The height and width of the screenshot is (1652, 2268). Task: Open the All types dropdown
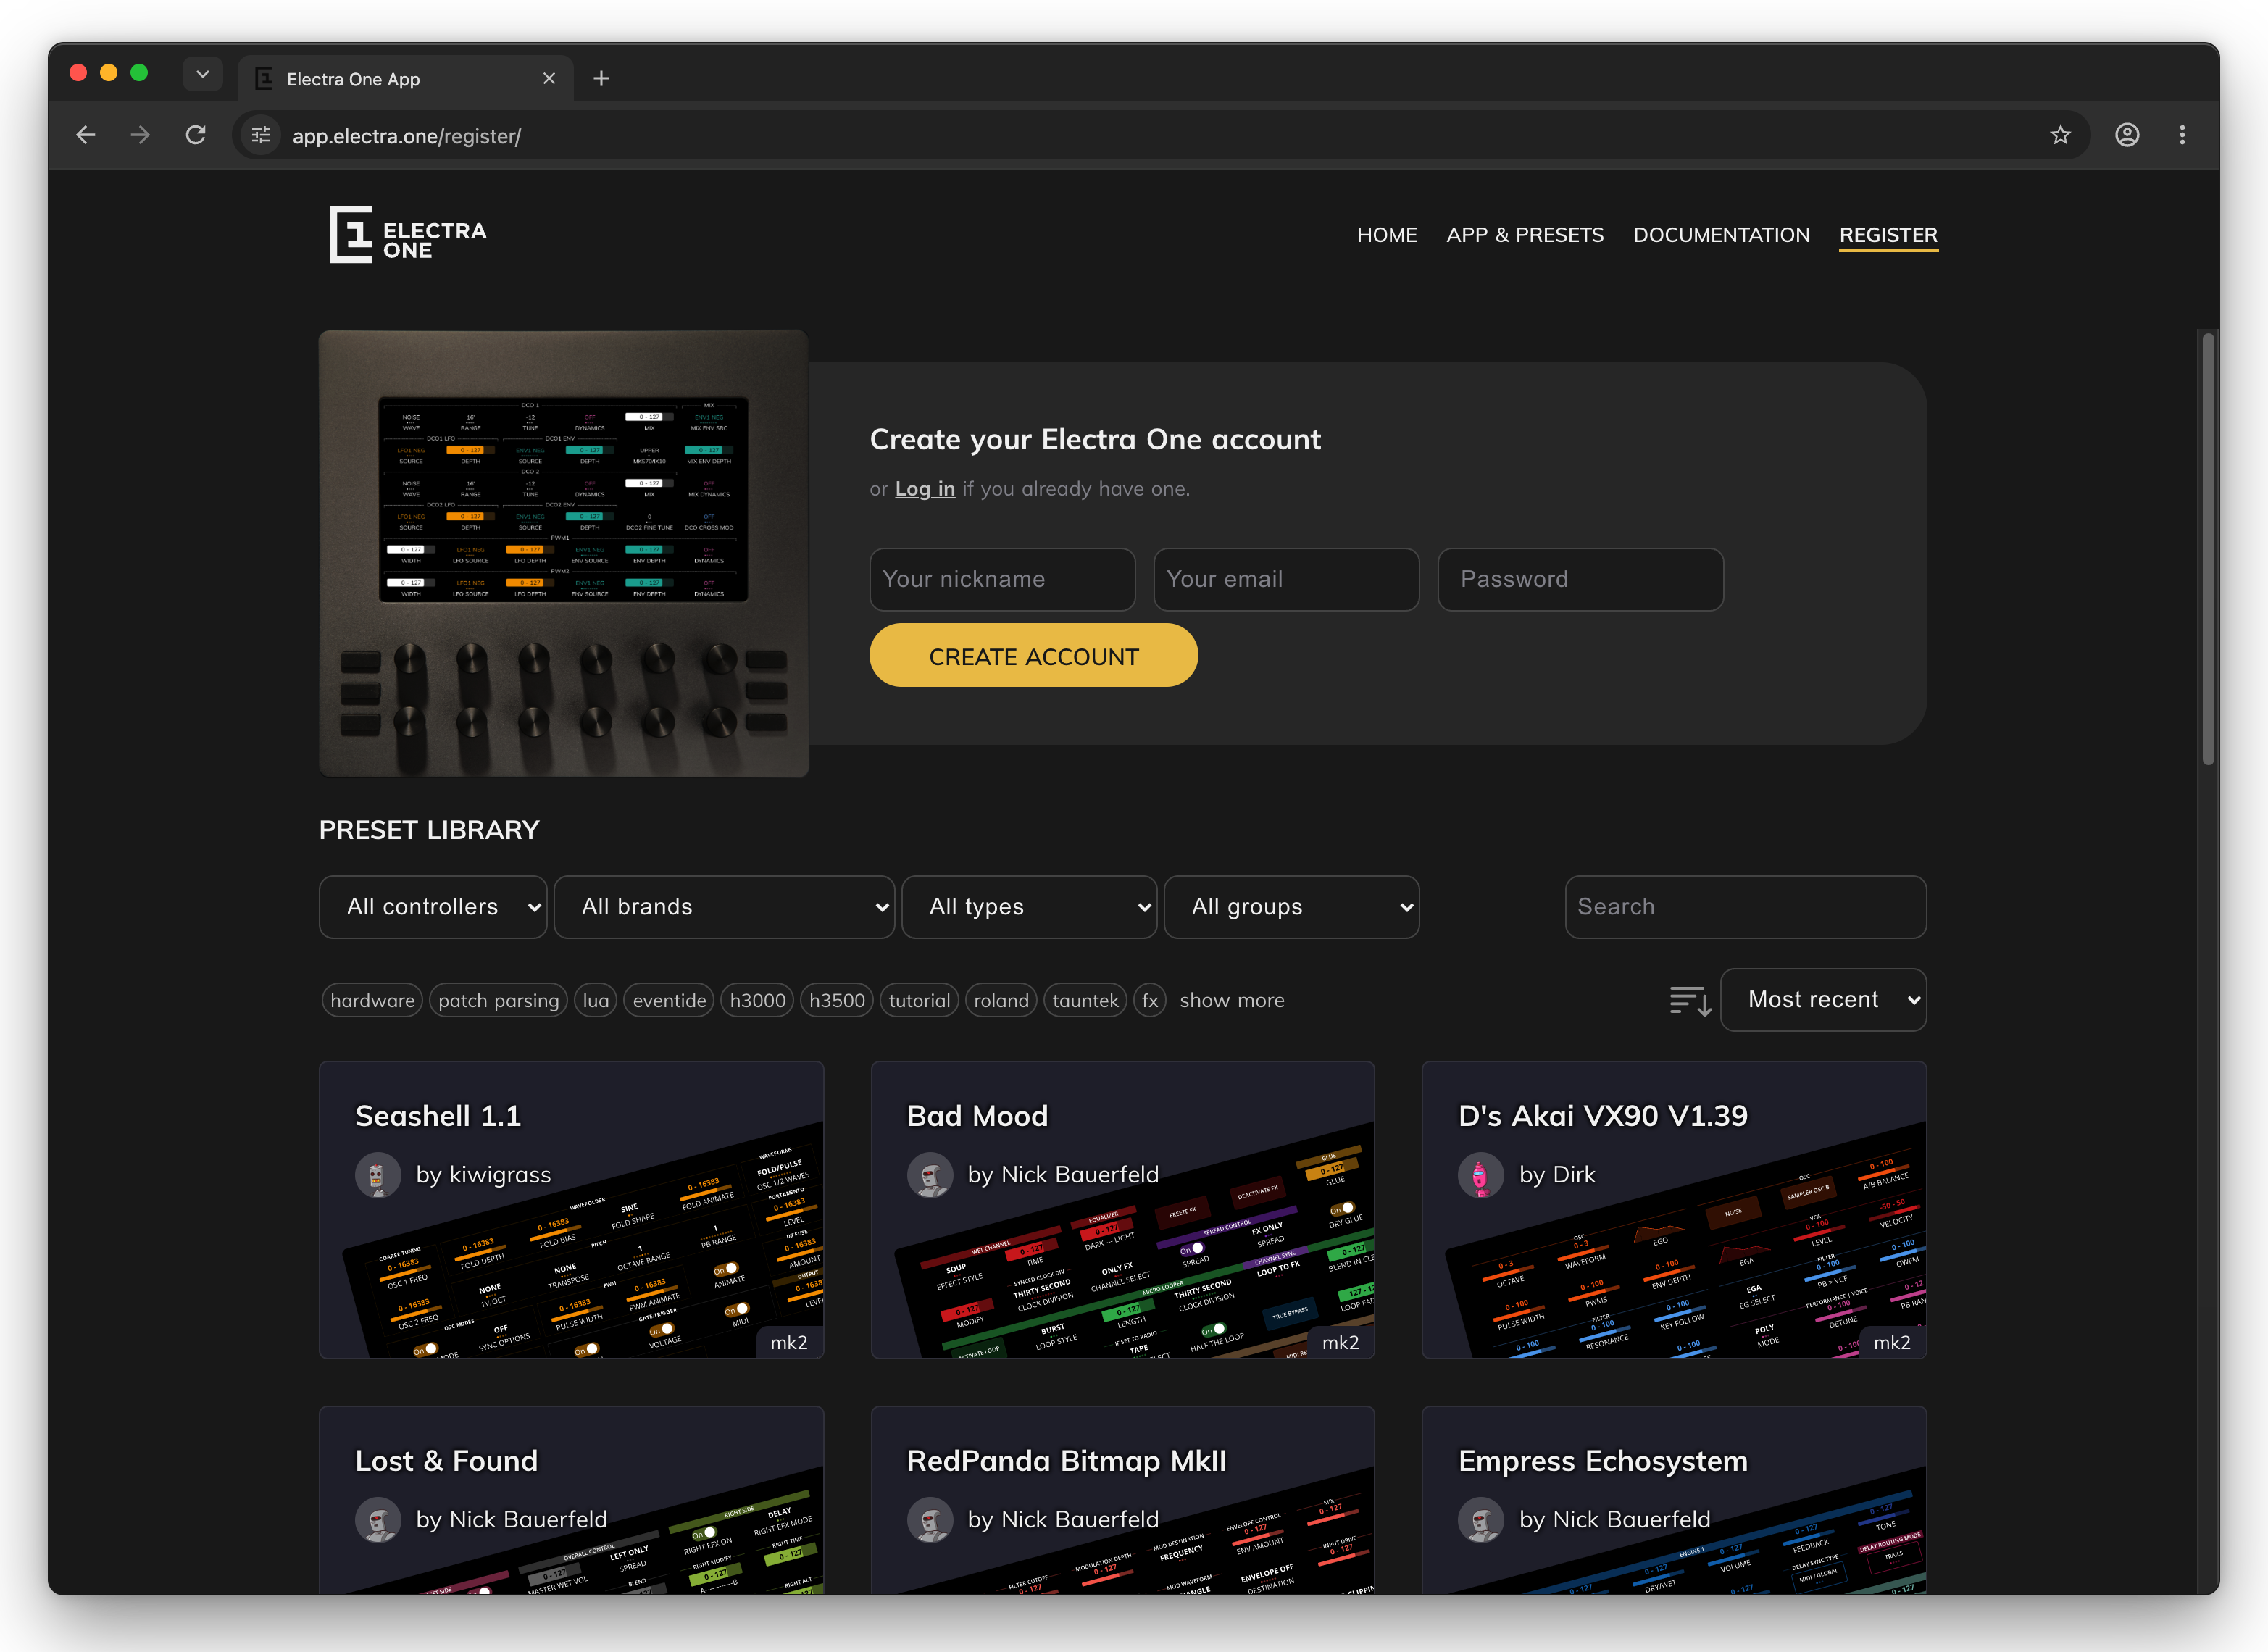(x=1029, y=907)
